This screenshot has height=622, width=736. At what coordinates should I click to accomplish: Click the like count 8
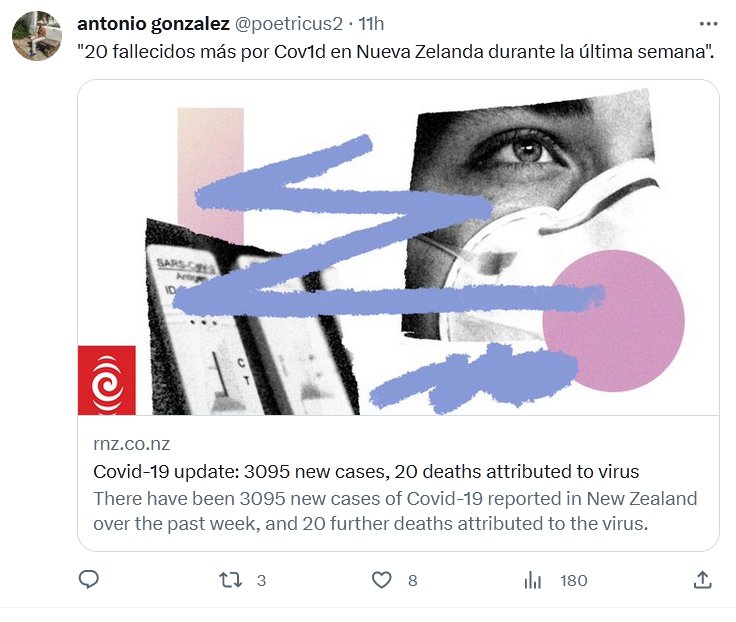(x=413, y=581)
